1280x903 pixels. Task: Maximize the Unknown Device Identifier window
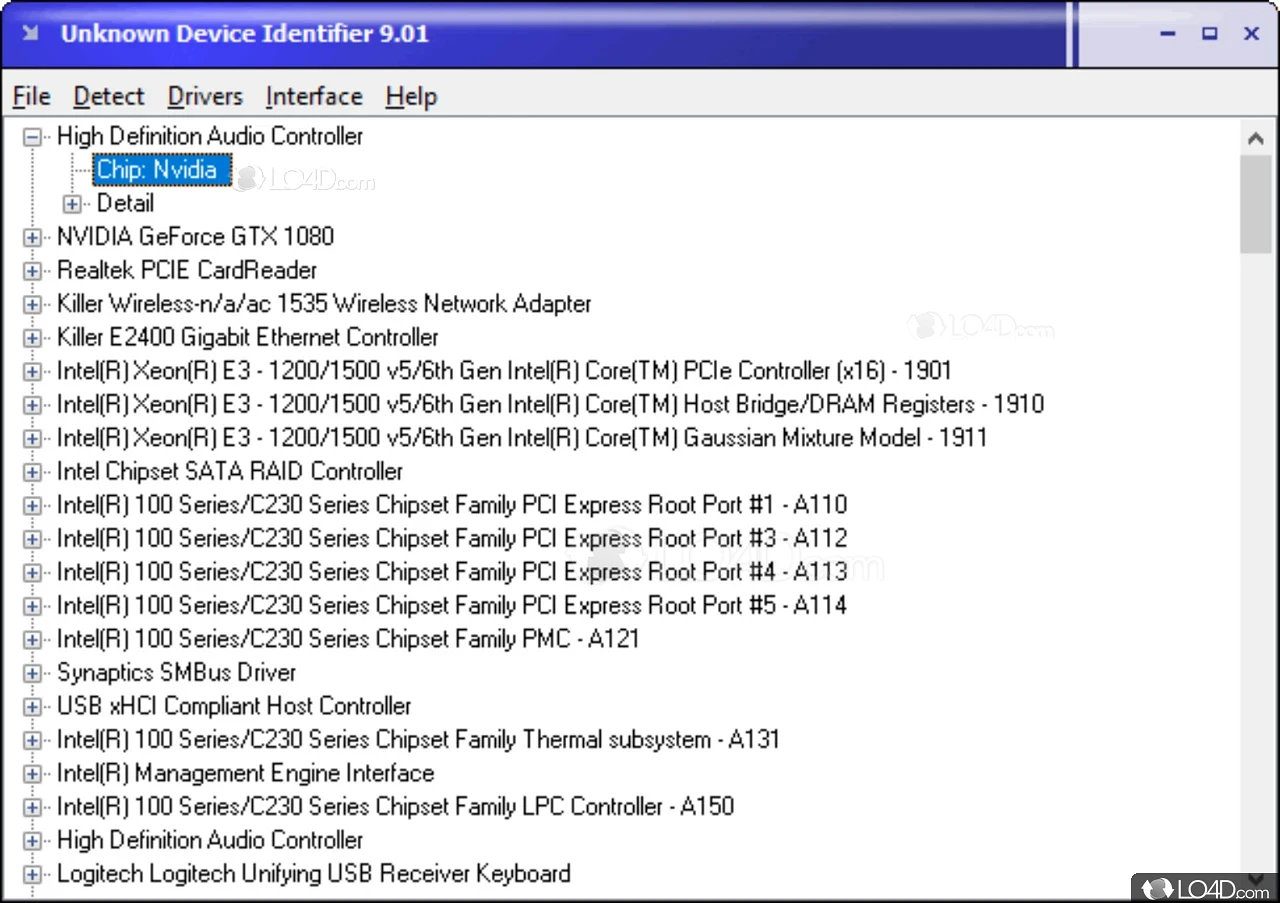coord(1210,33)
